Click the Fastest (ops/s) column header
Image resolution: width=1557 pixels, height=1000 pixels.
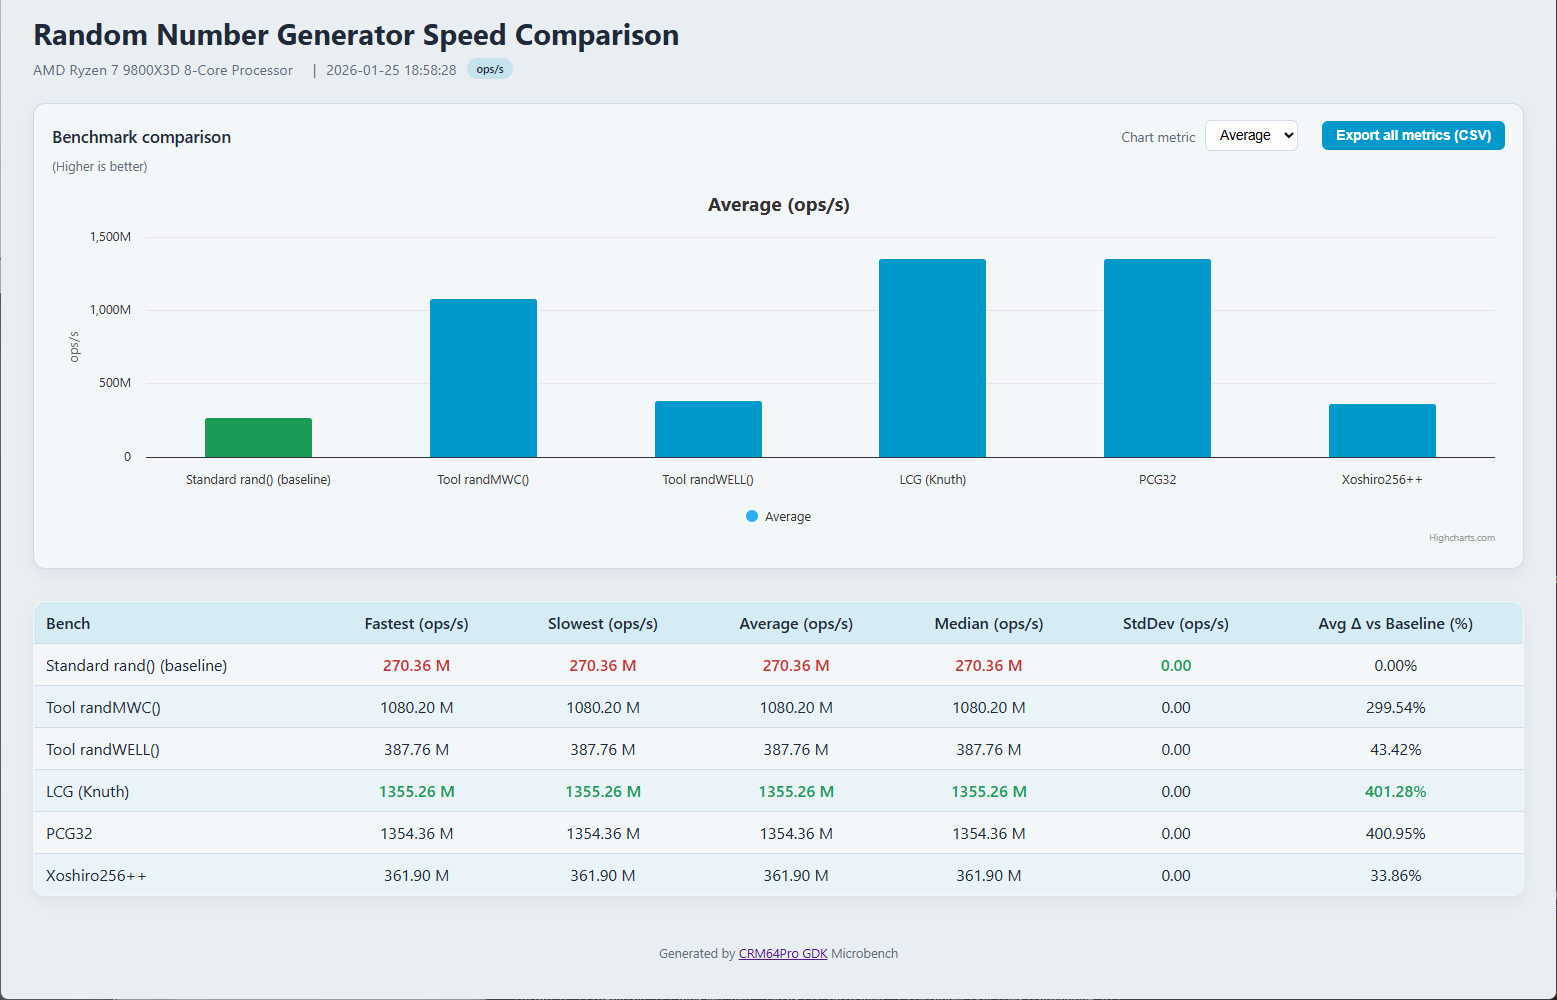pos(416,624)
